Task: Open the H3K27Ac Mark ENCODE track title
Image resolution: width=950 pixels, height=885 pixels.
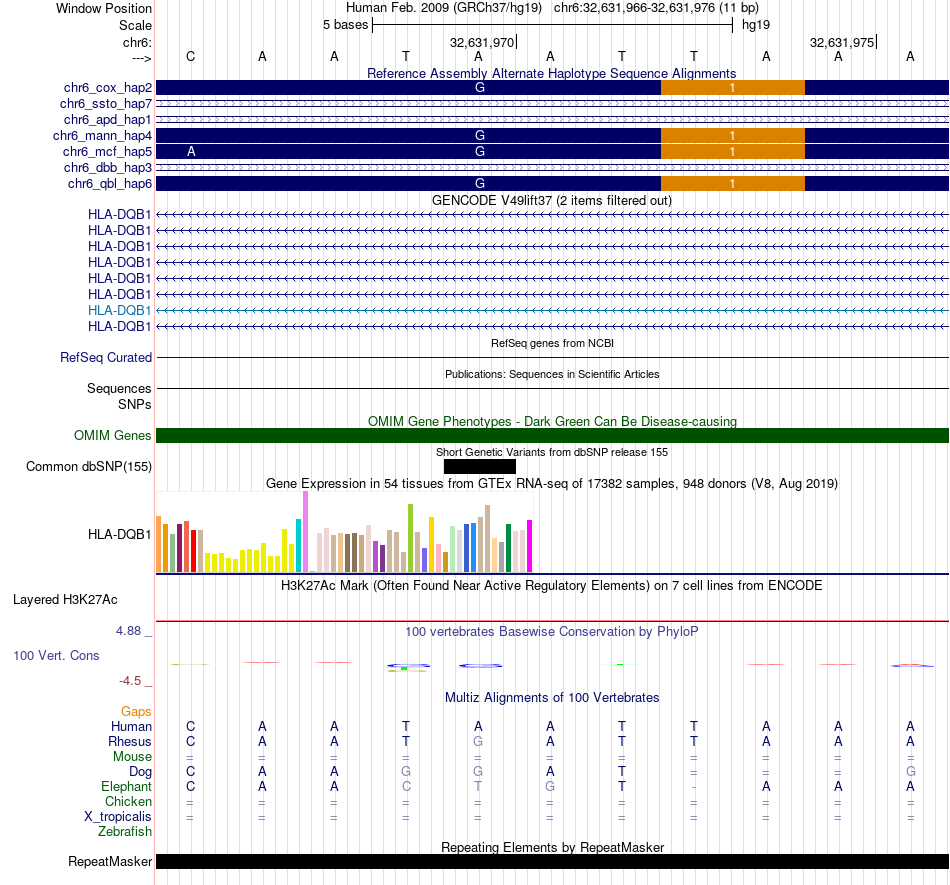Action: pos(552,586)
